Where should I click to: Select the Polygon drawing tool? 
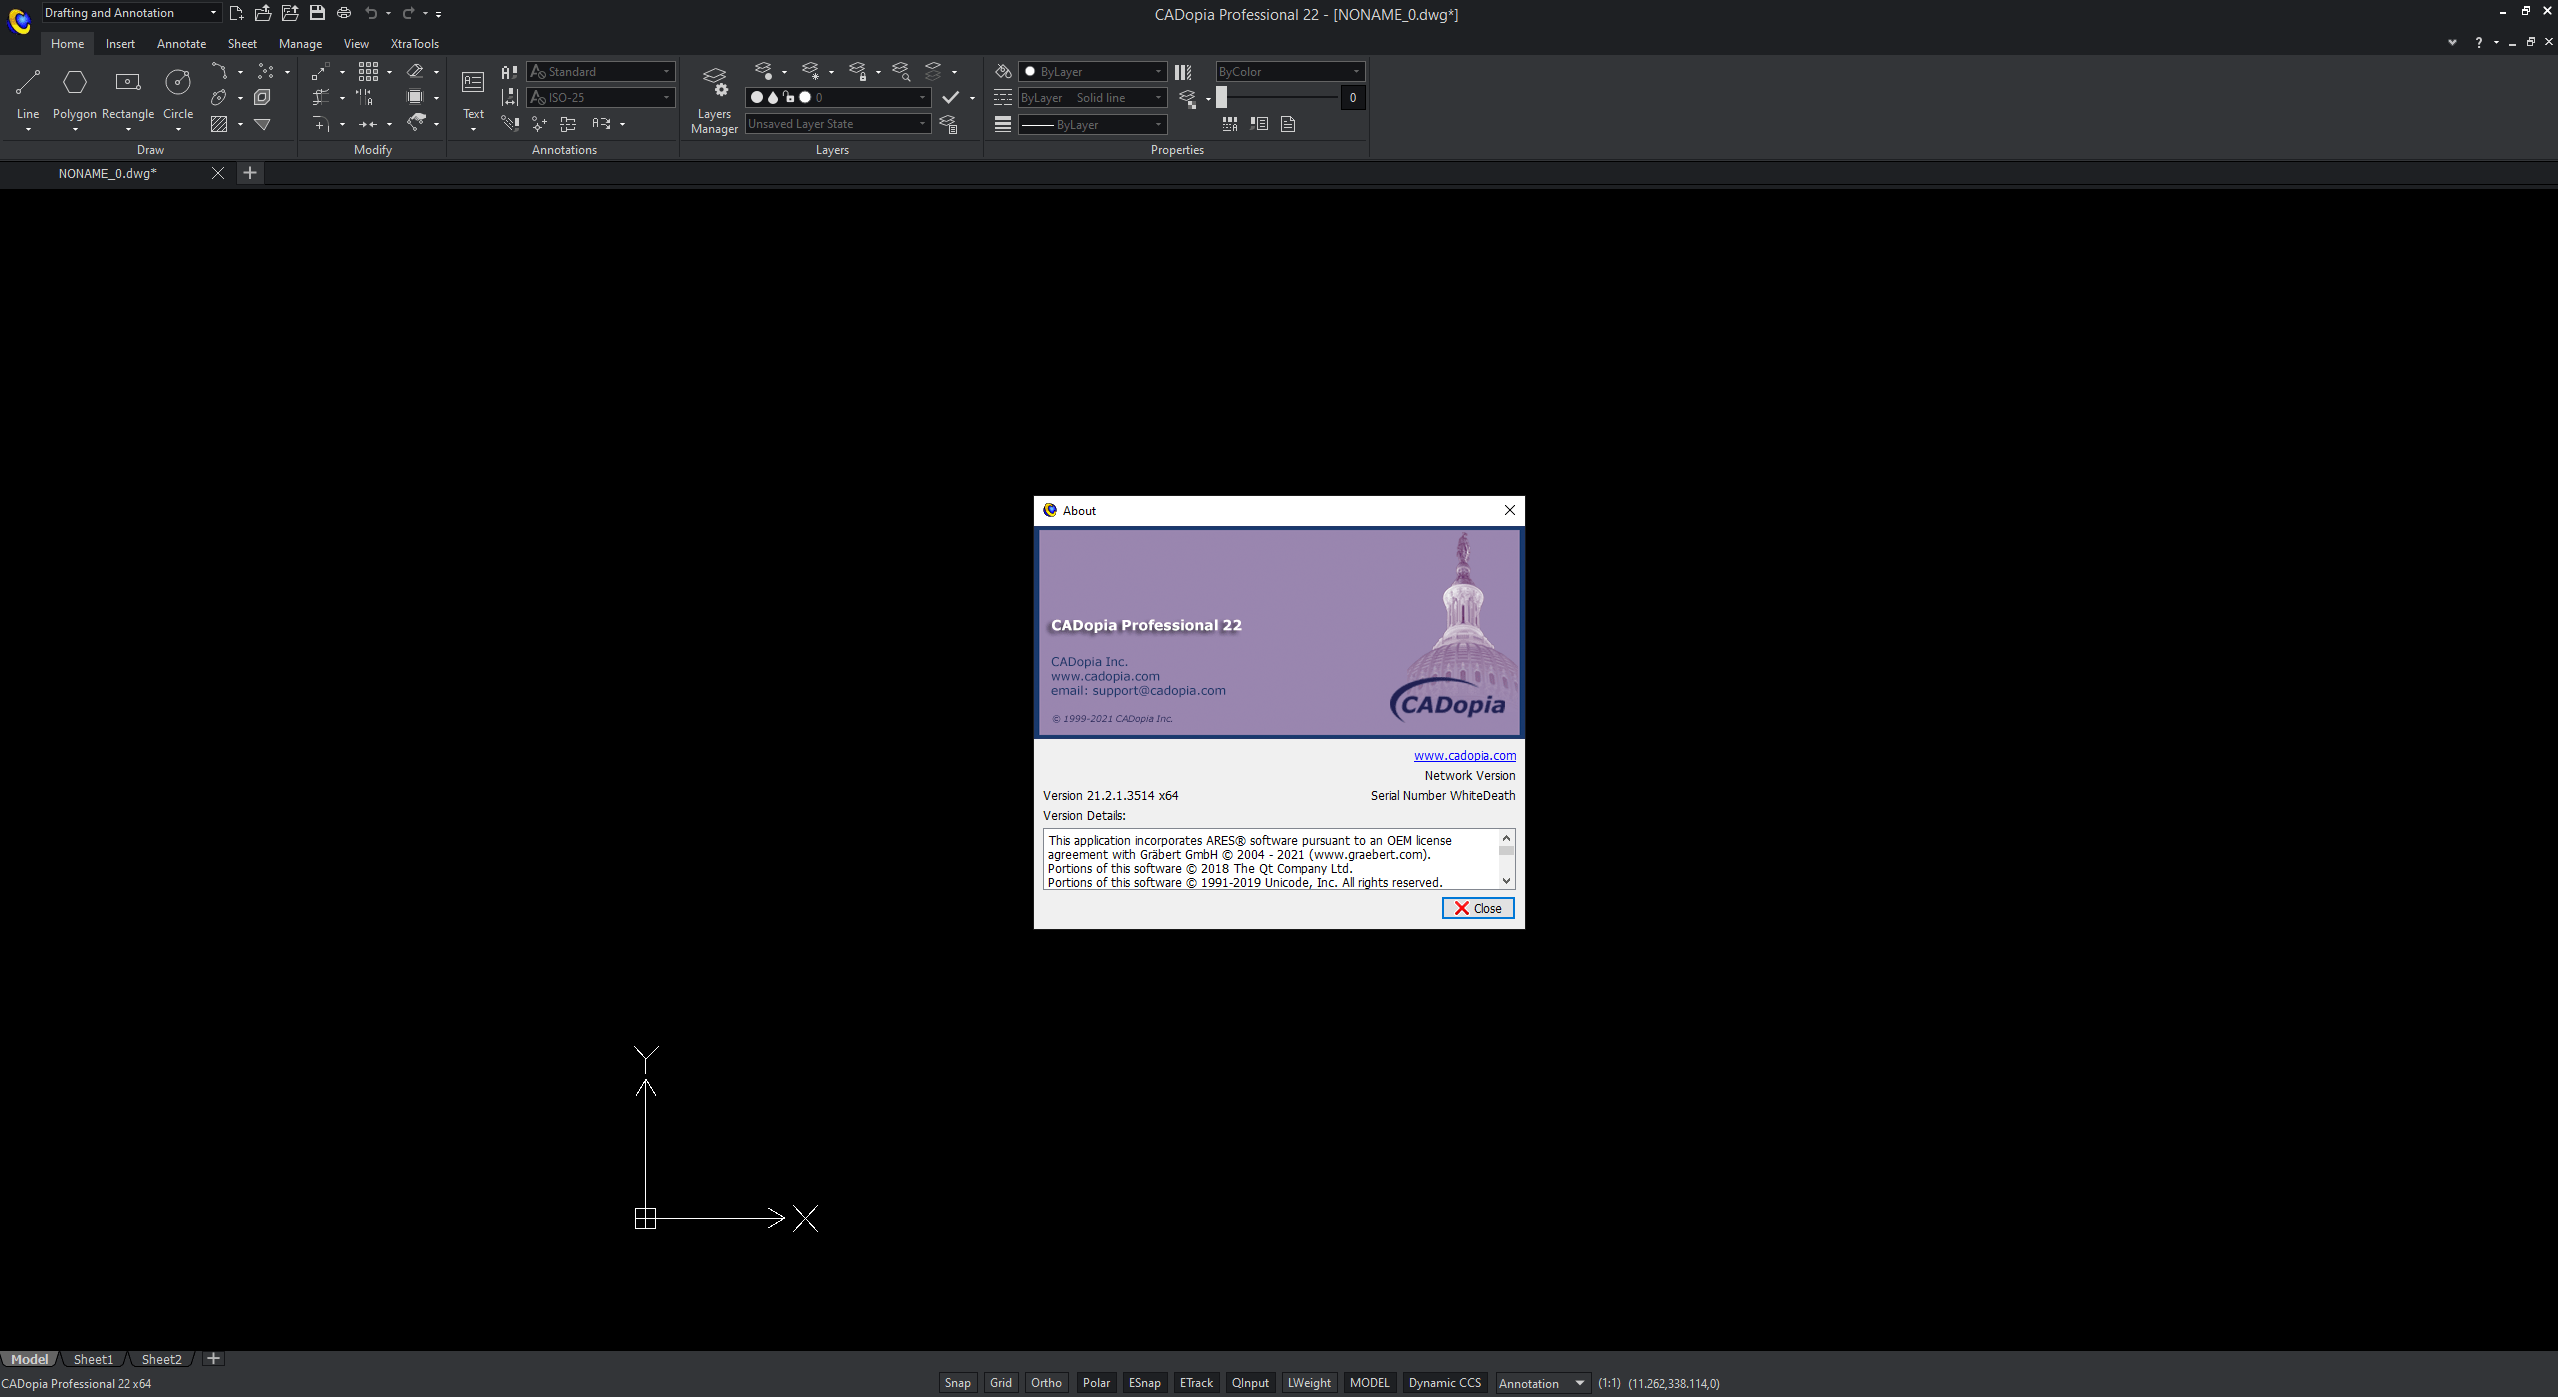tap(75, 93)
